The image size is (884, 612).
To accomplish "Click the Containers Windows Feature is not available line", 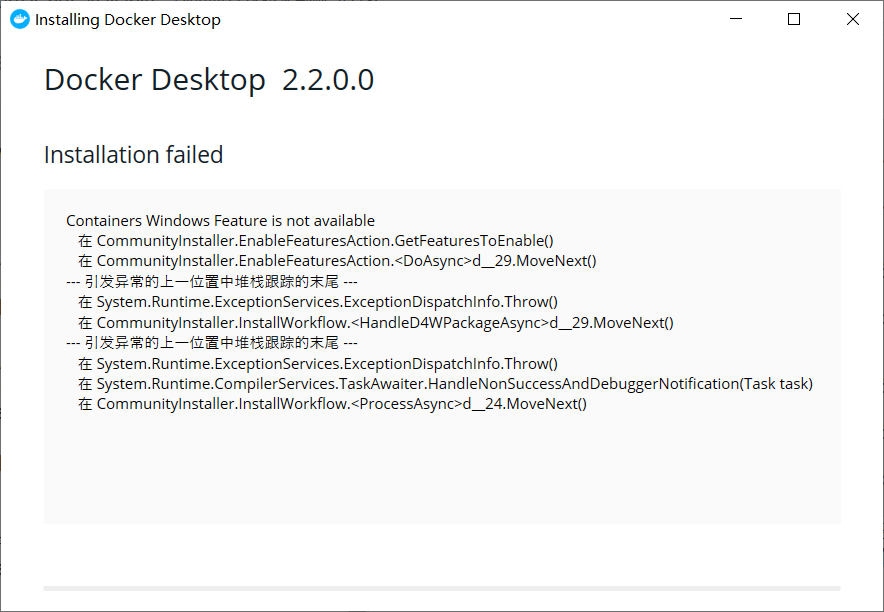I will pos(220,220).
